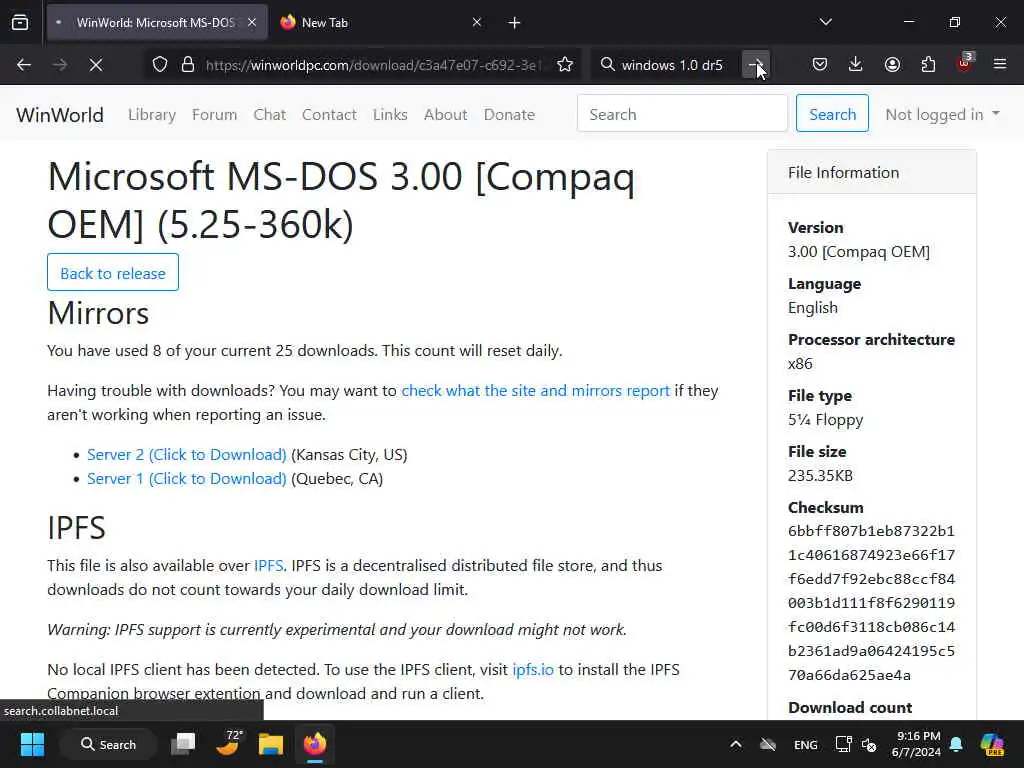Open the Library nav item

coord(152,114)
